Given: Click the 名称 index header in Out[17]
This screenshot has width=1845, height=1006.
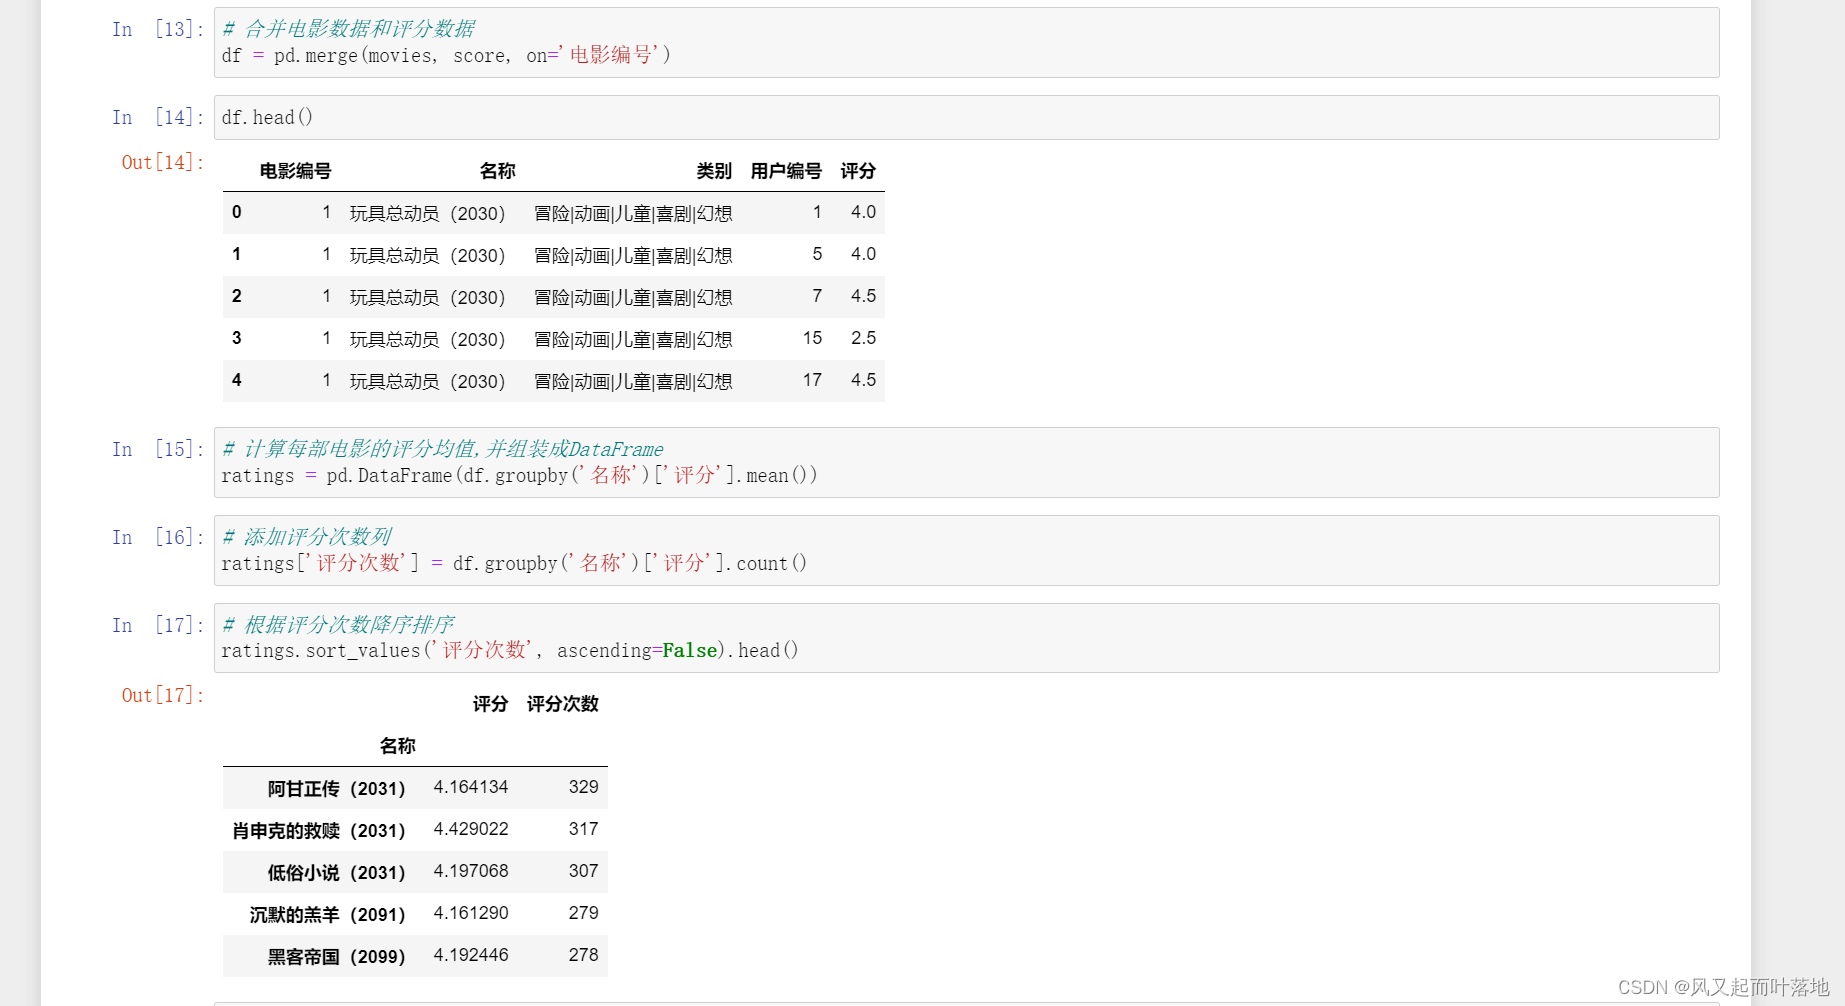Looking at the screenshot, I should click(397, 746).
